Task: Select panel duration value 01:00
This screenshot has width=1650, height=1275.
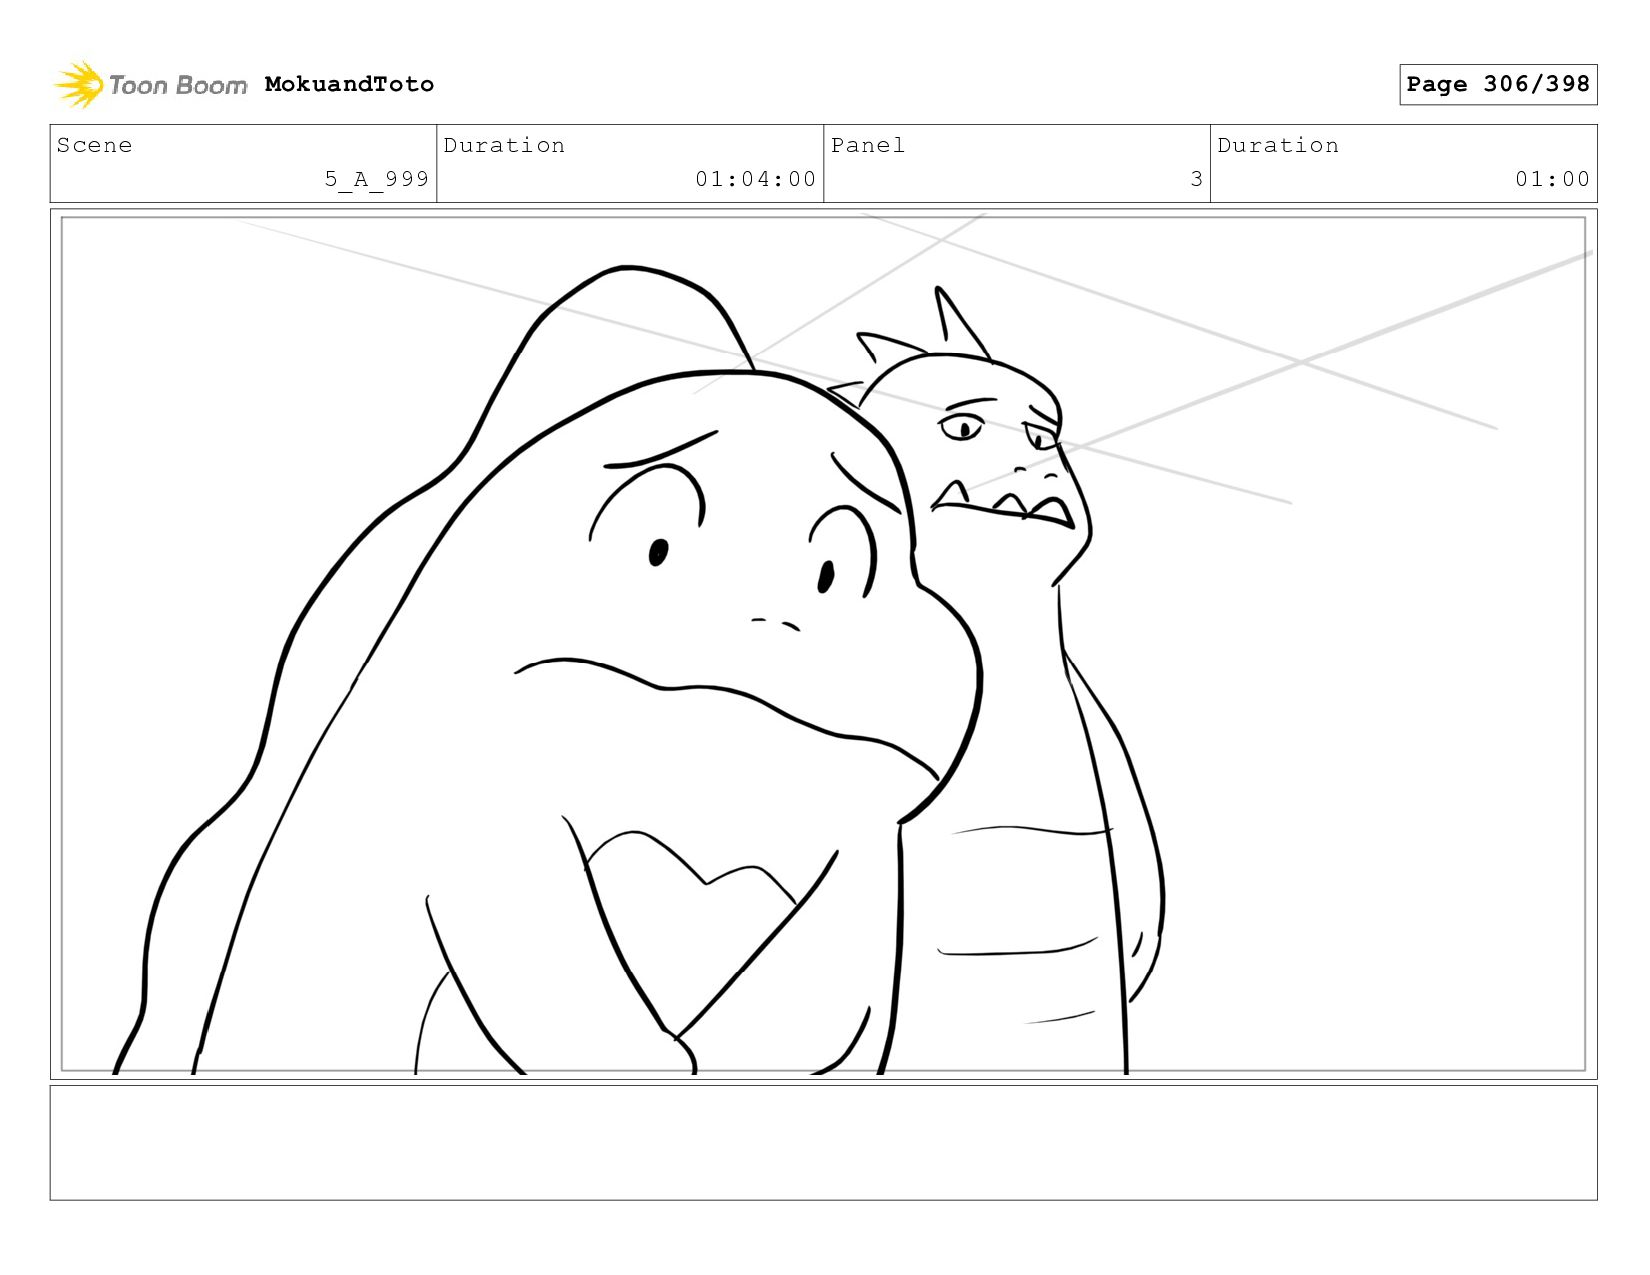Action: pos(1552,179)
